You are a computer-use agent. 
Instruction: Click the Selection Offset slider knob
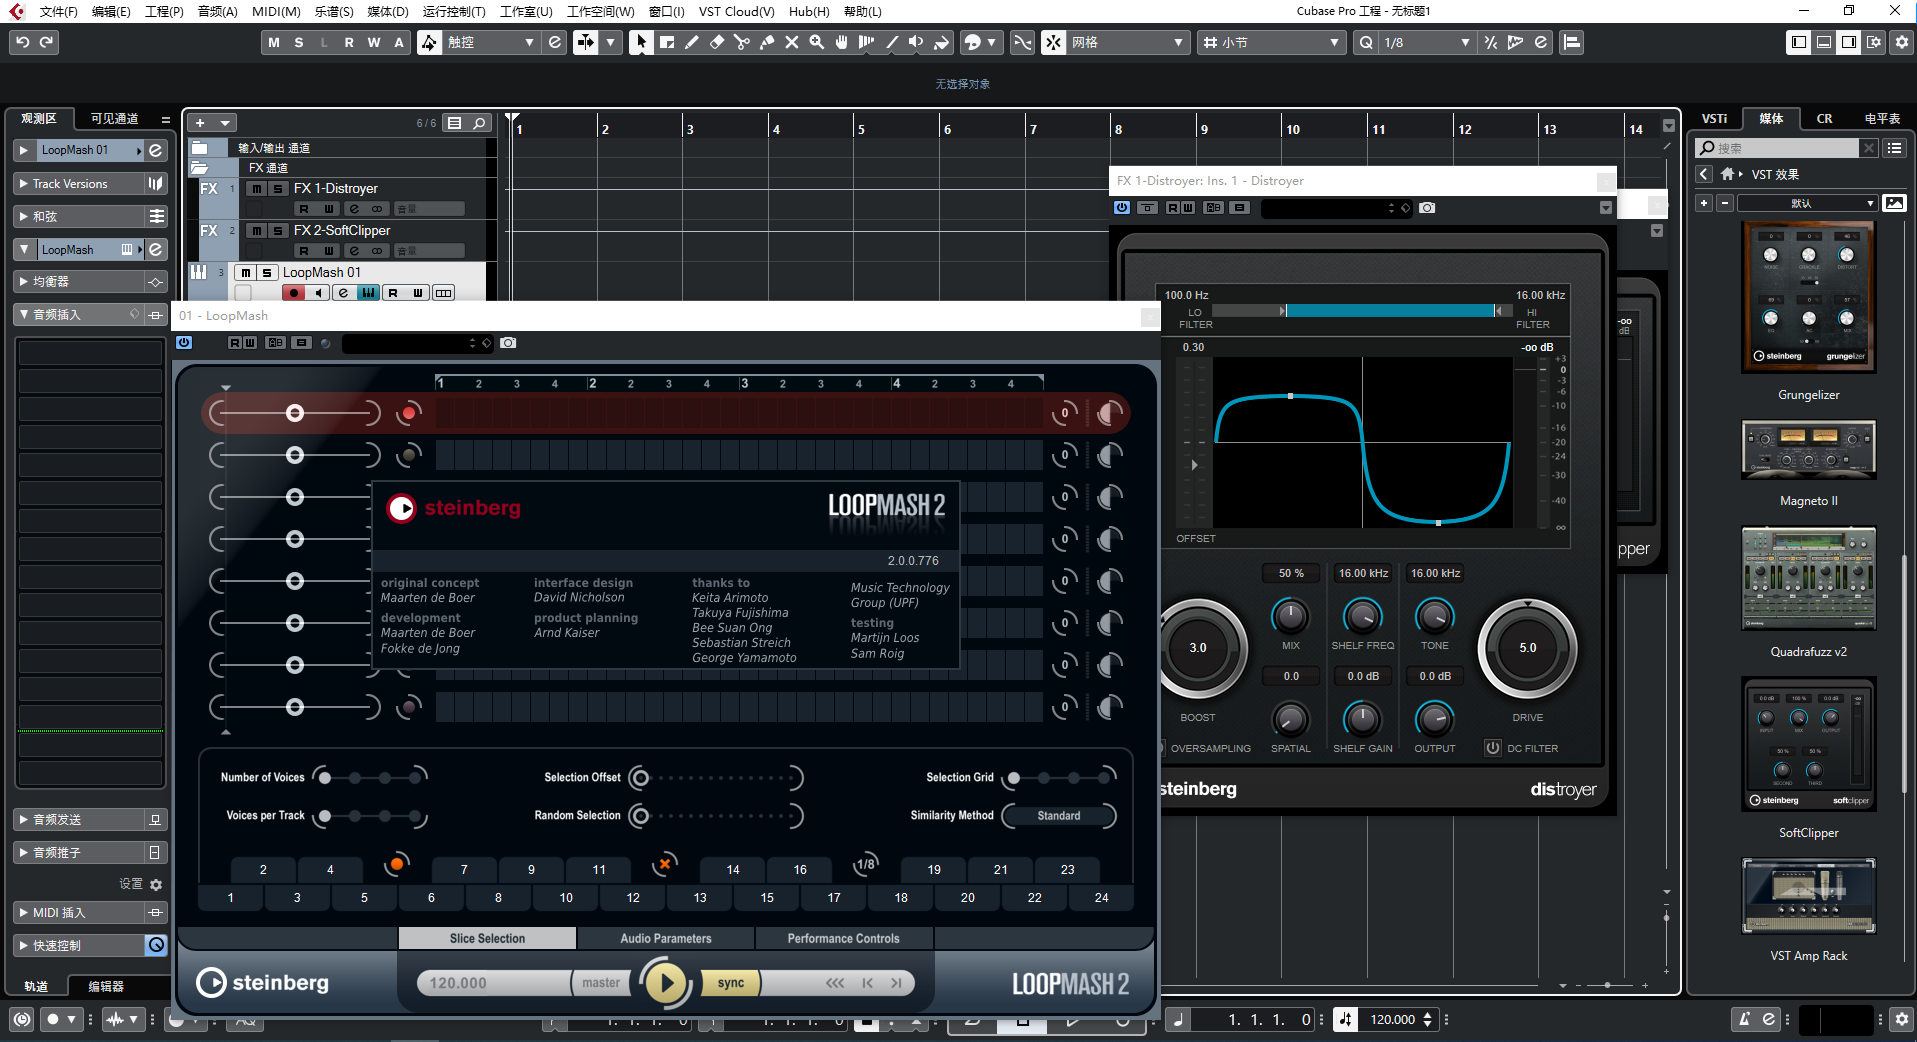(640, 777)
